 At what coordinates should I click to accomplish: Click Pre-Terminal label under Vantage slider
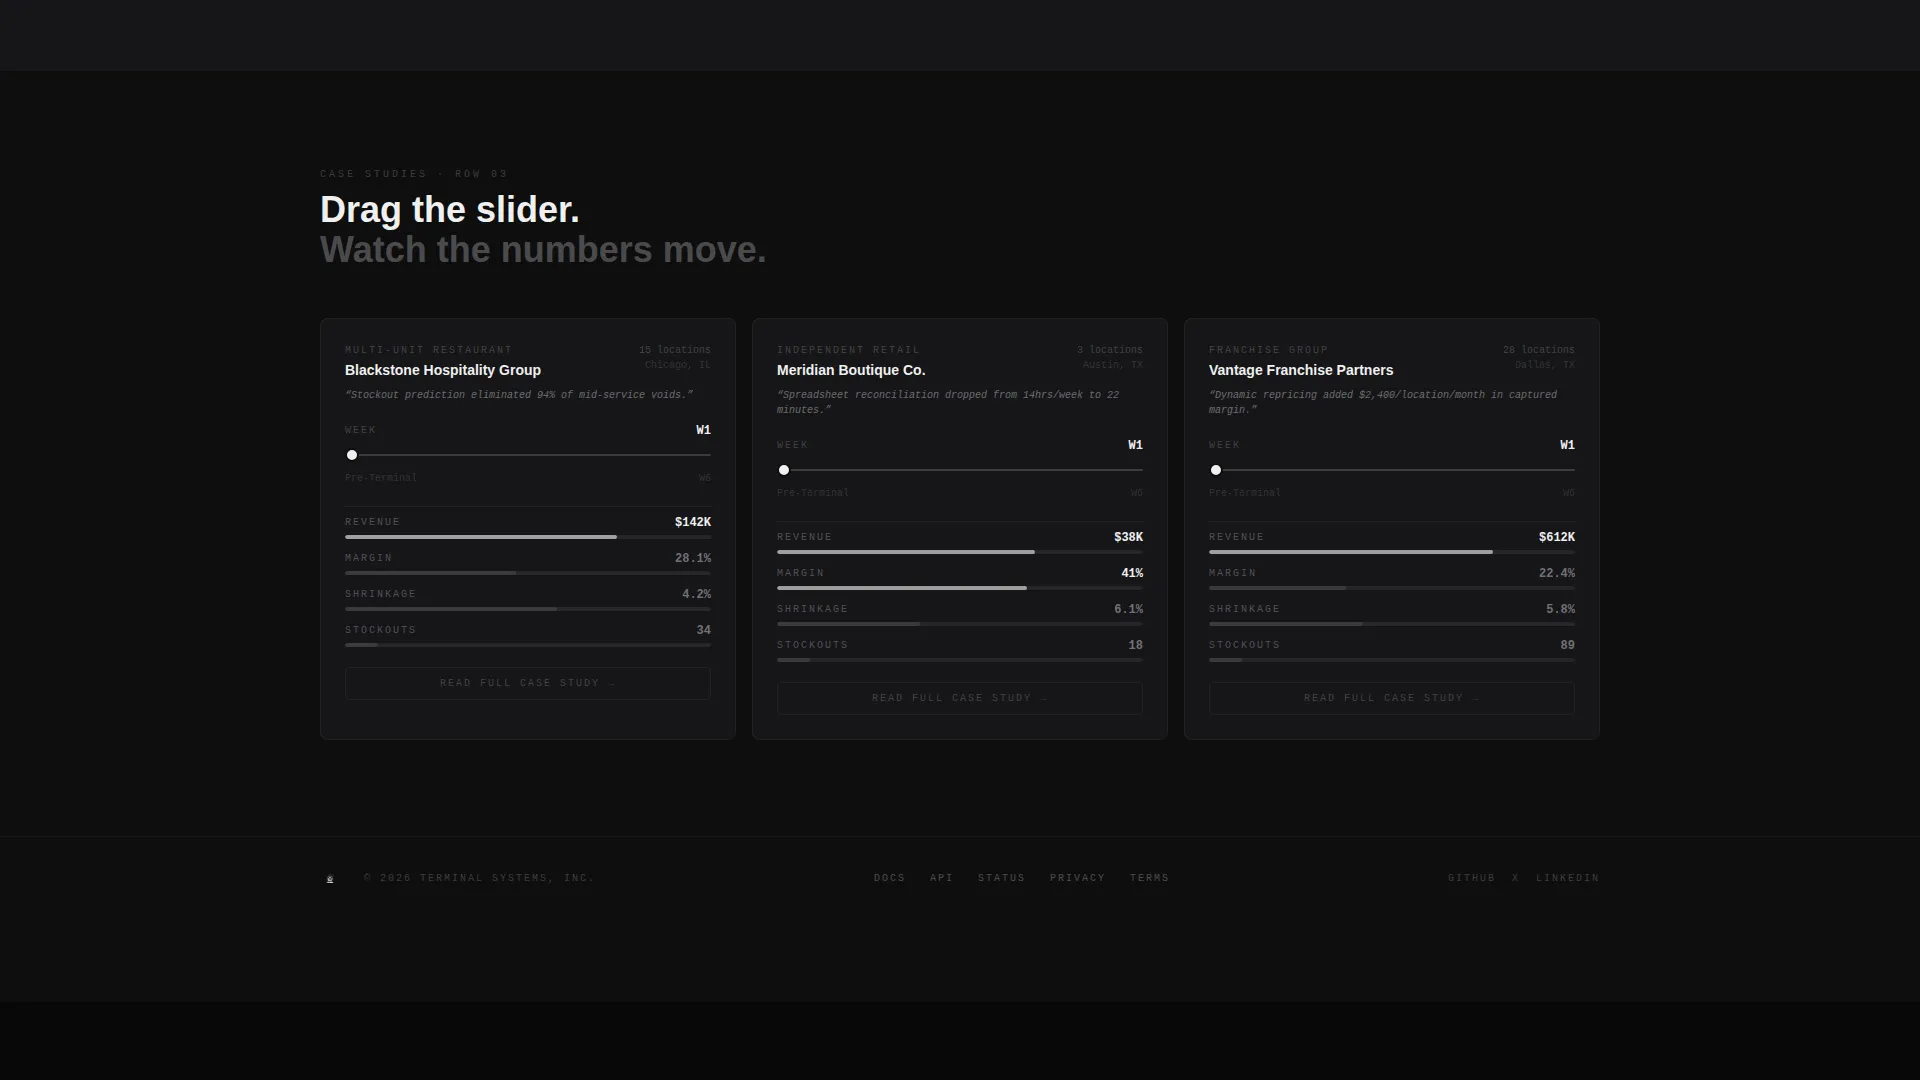pyautogui.click(x=1245, y=493)
